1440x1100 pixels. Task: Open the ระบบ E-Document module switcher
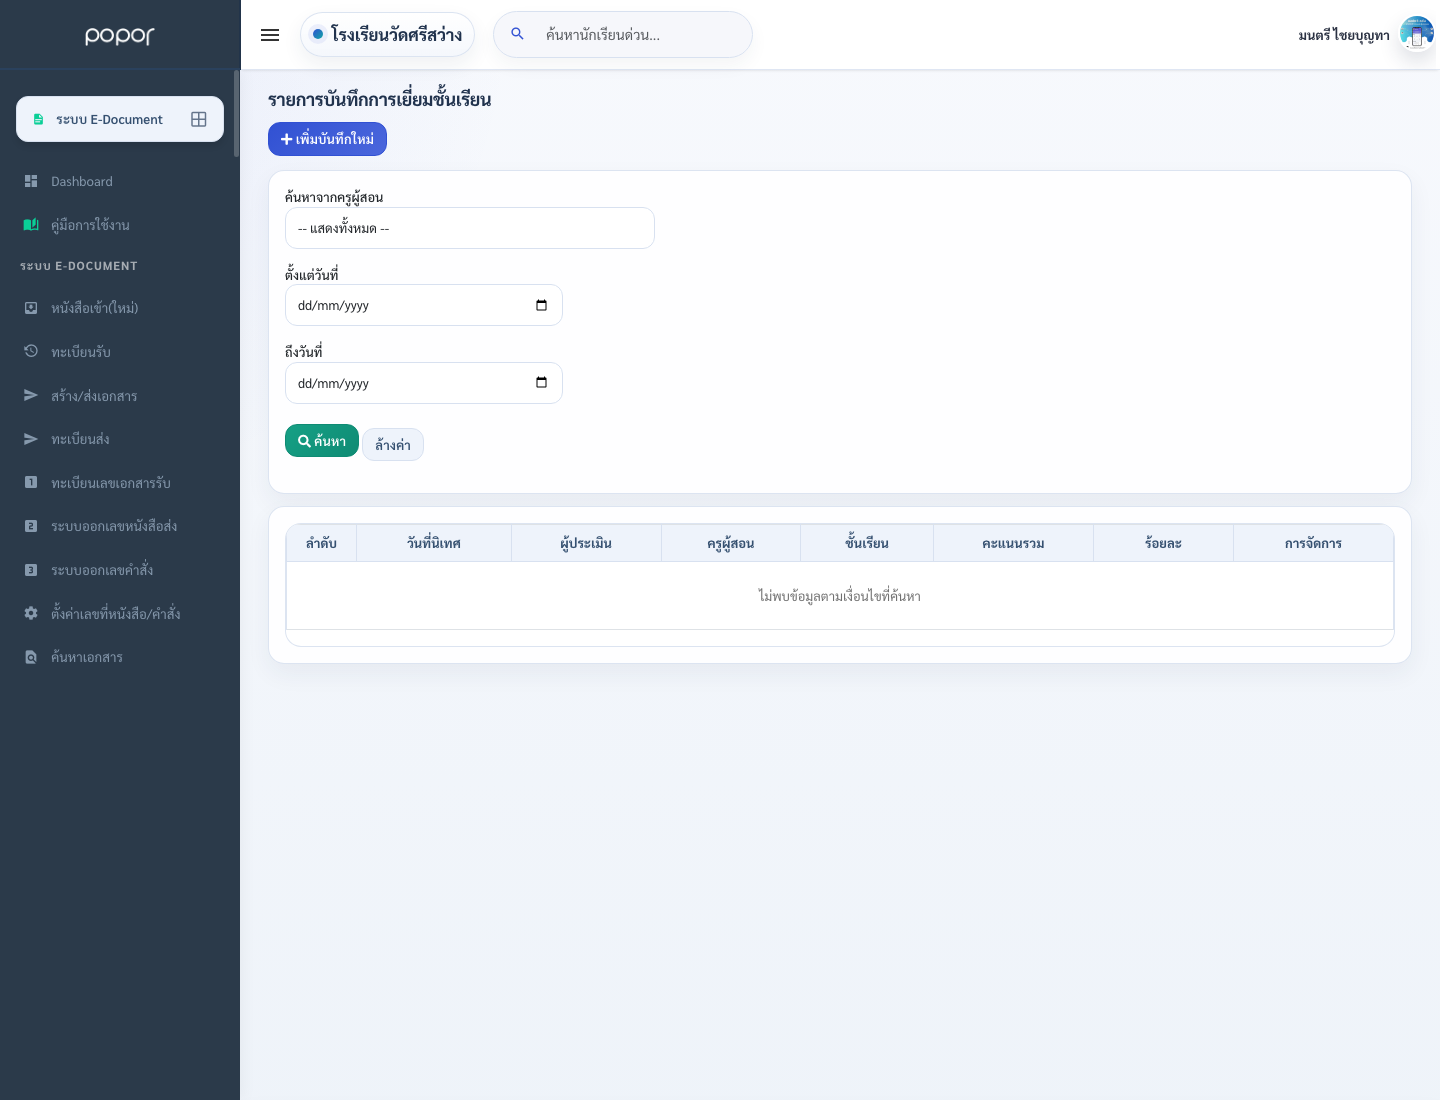coord(120,119)
